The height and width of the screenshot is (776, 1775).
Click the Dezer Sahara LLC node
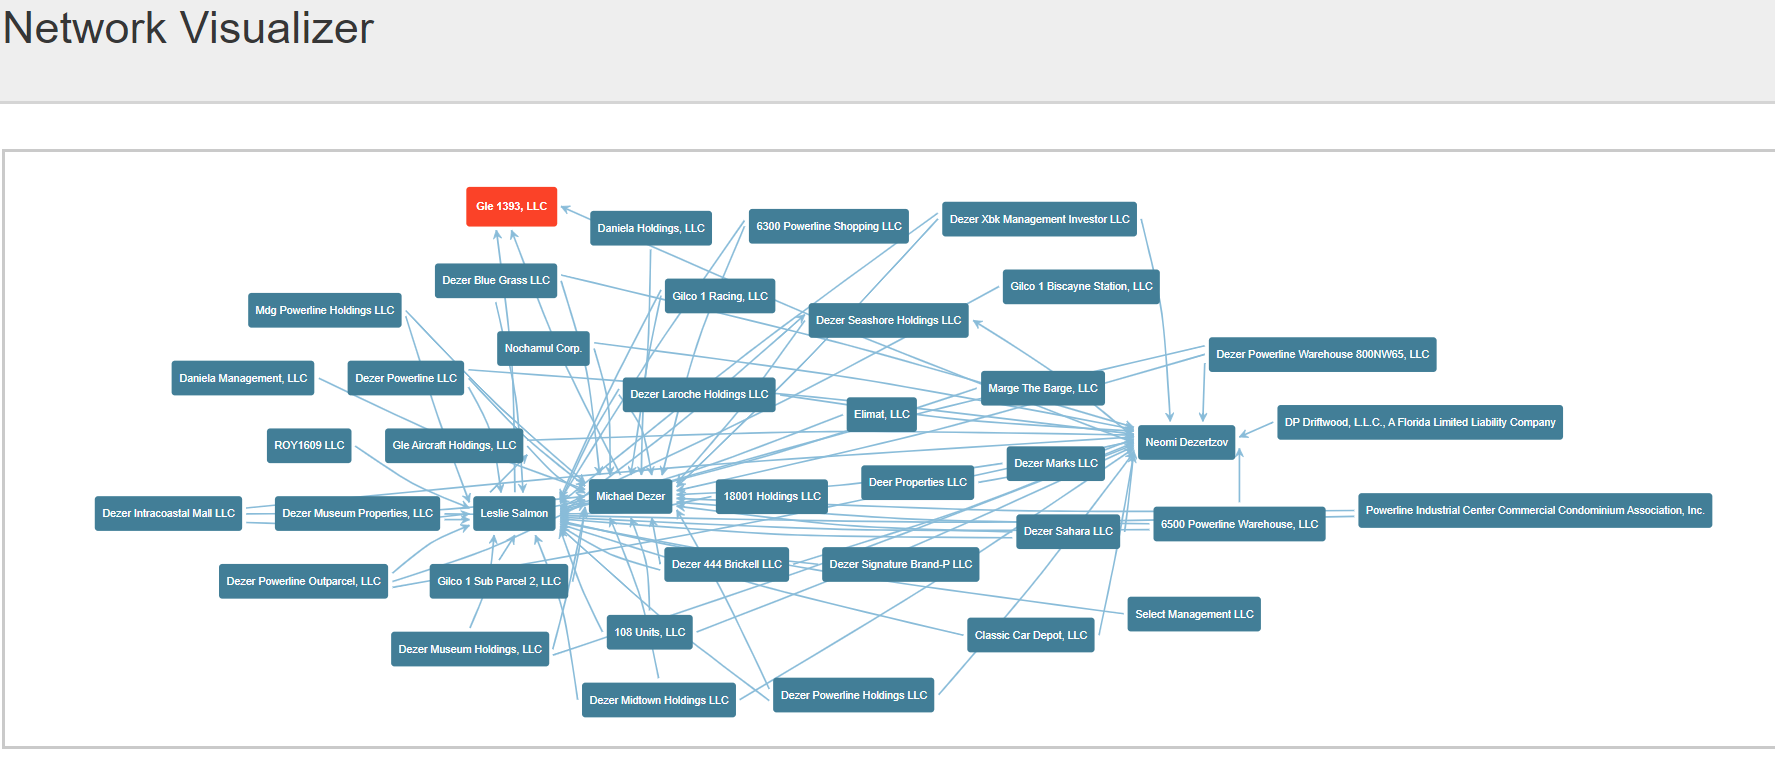point(1068,531)
